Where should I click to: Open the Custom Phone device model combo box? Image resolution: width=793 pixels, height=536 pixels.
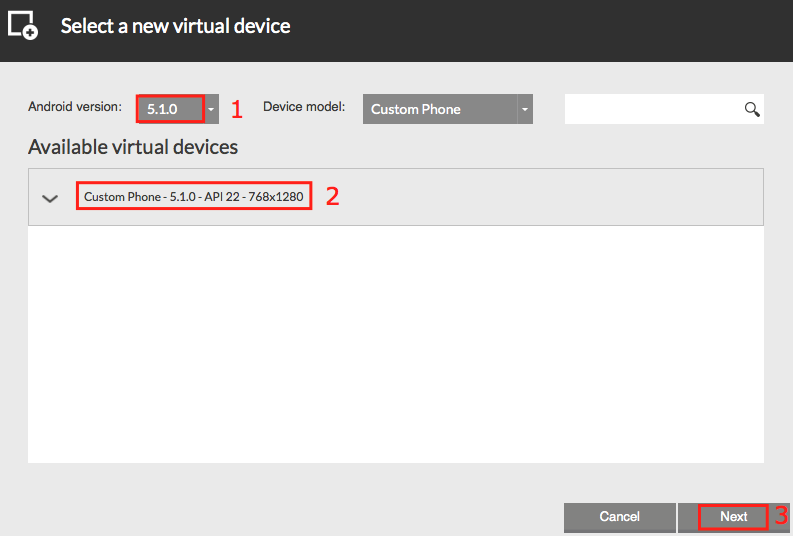pos(448,109)
